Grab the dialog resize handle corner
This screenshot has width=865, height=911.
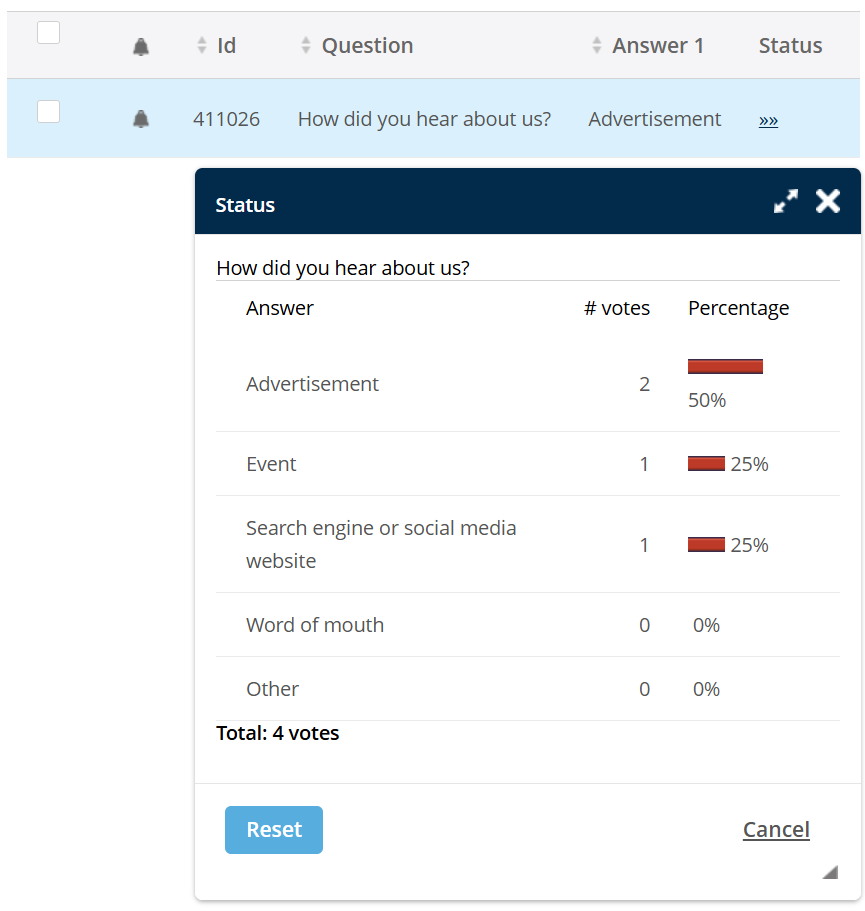pyautogui.click(x=831, y=872)
